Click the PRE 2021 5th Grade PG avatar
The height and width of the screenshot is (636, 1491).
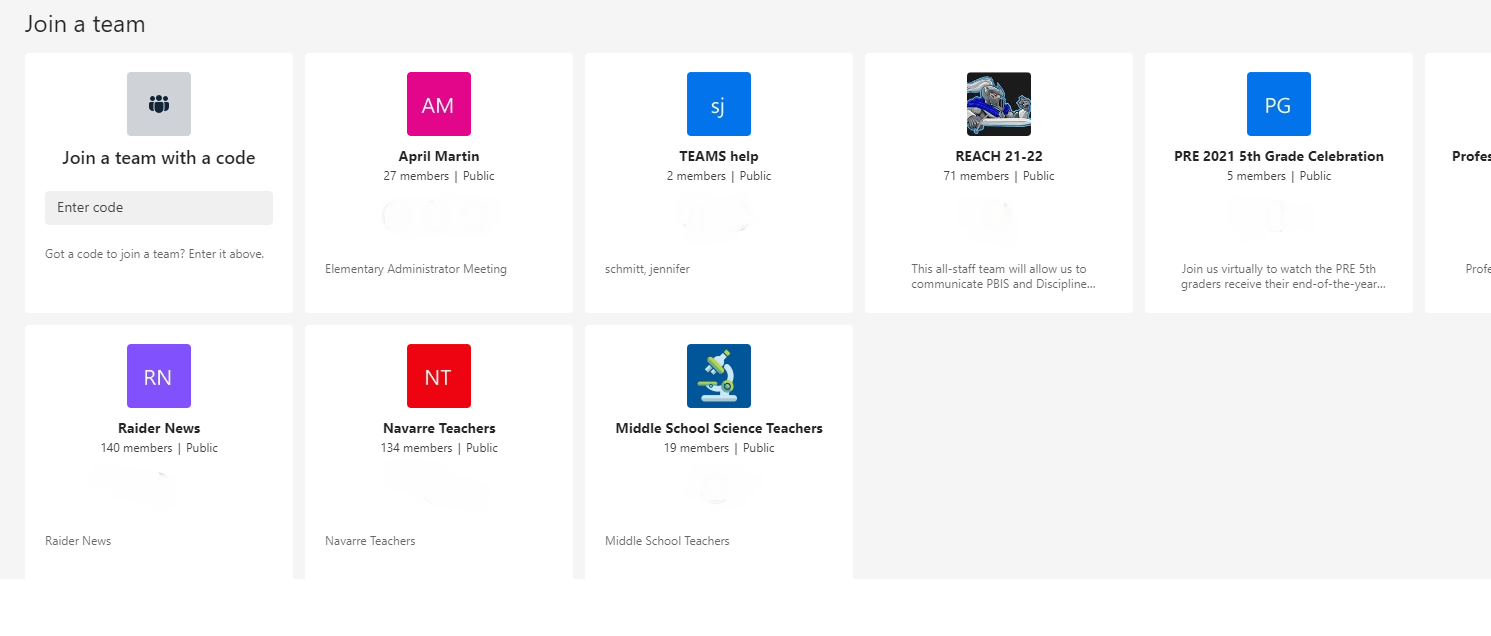click(1279, 104)
